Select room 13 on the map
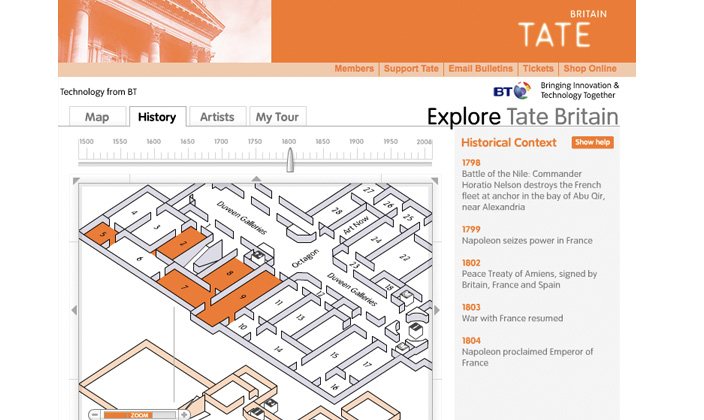The image size is (704, 420). tap(300, 318)
